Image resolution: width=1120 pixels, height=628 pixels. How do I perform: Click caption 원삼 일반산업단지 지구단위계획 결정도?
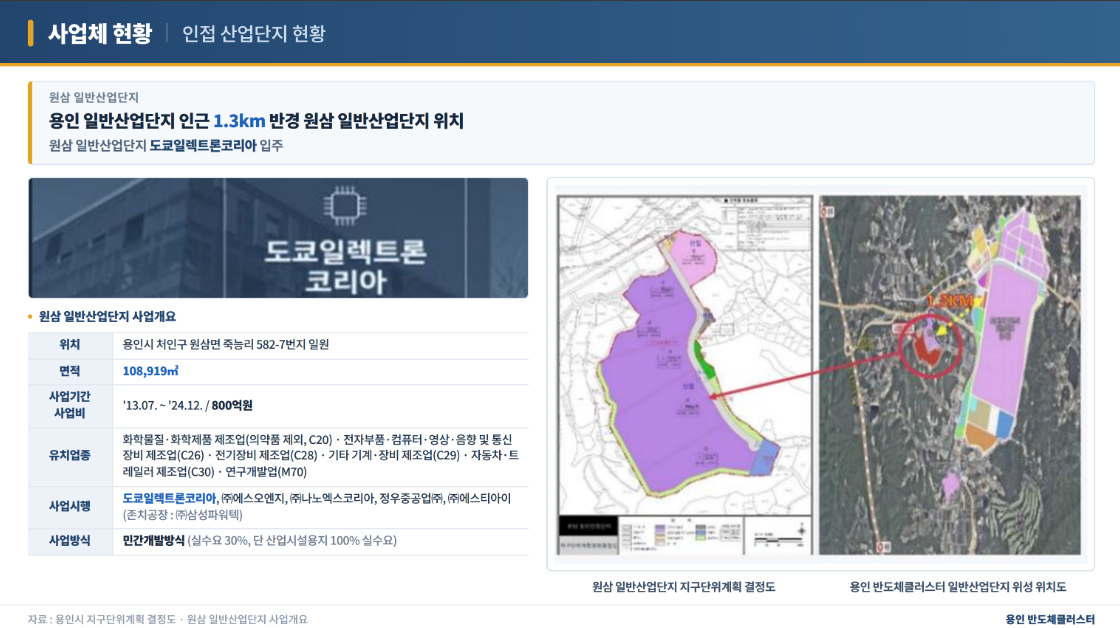tap(684, 587)
